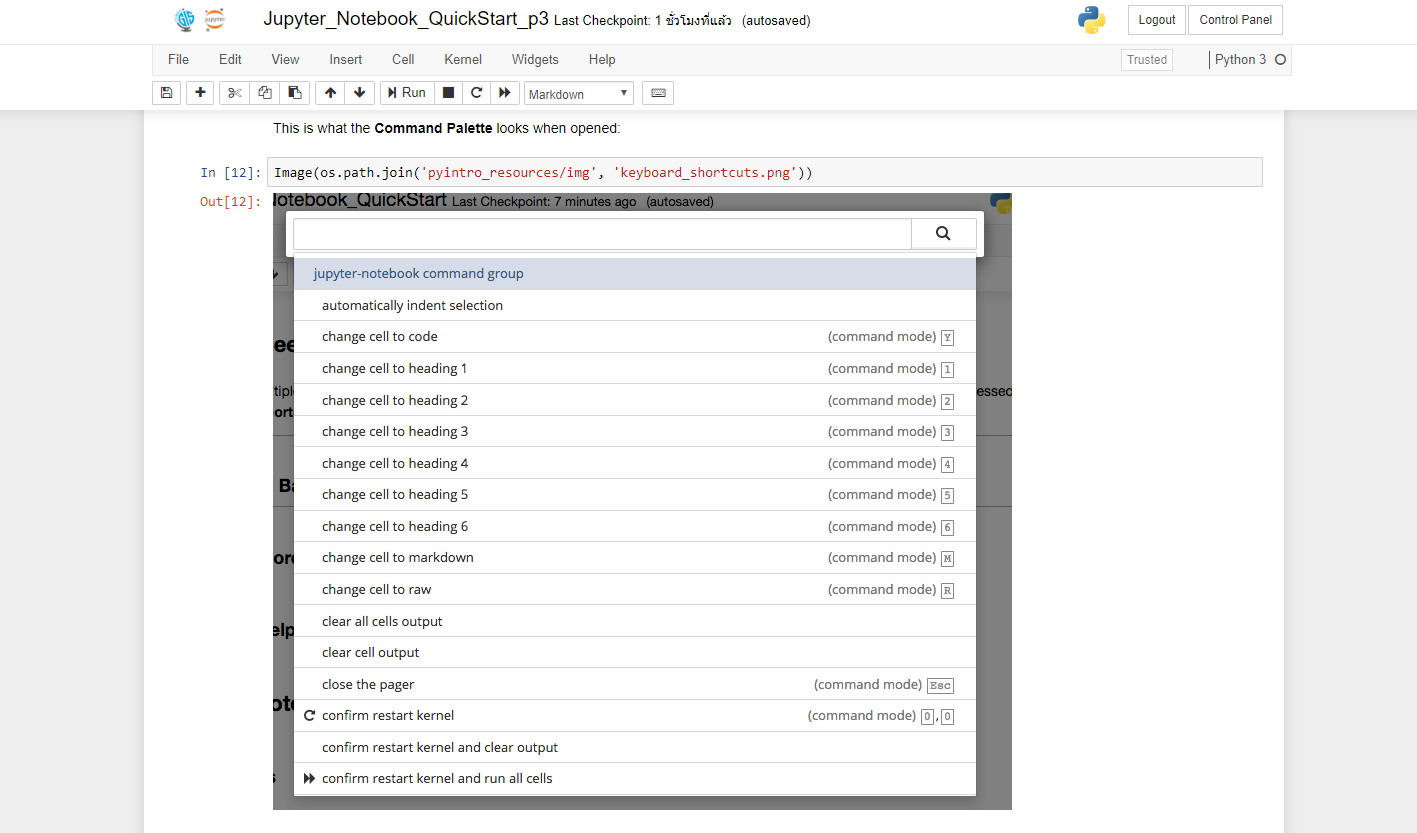Open the Widgets menu

534,59
